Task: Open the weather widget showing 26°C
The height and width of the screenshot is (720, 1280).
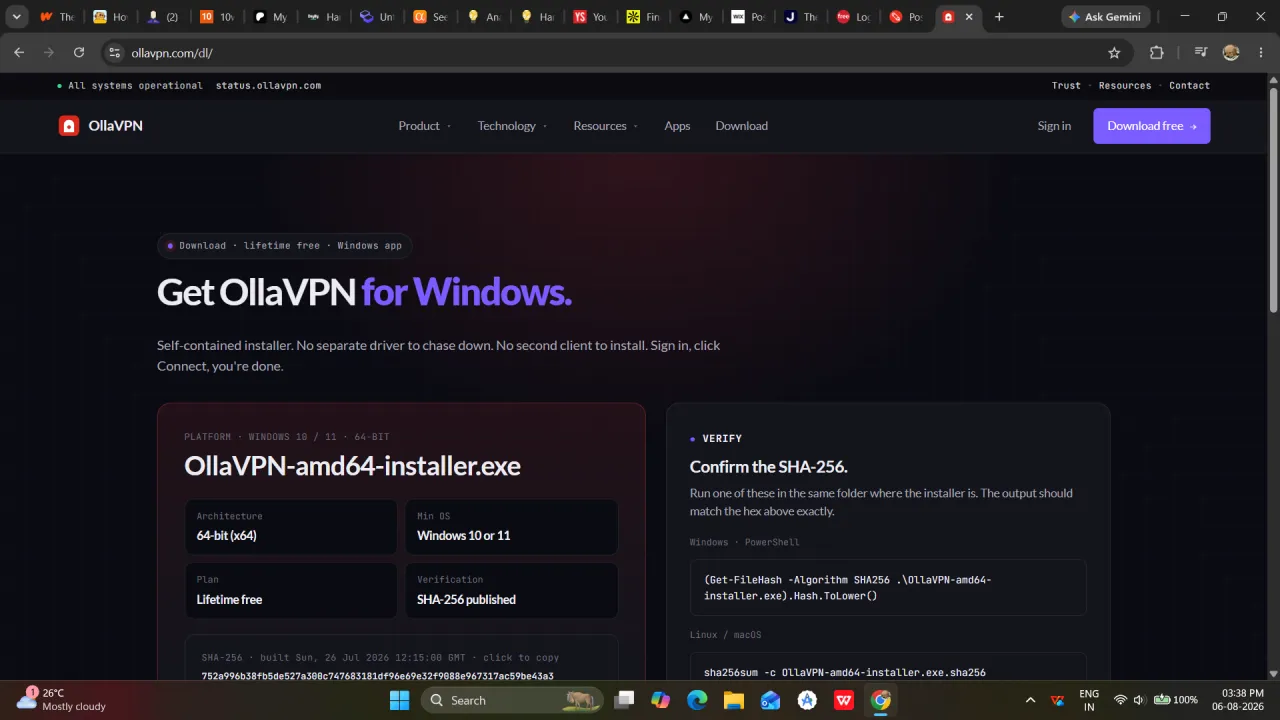Action: pos(62,700)
